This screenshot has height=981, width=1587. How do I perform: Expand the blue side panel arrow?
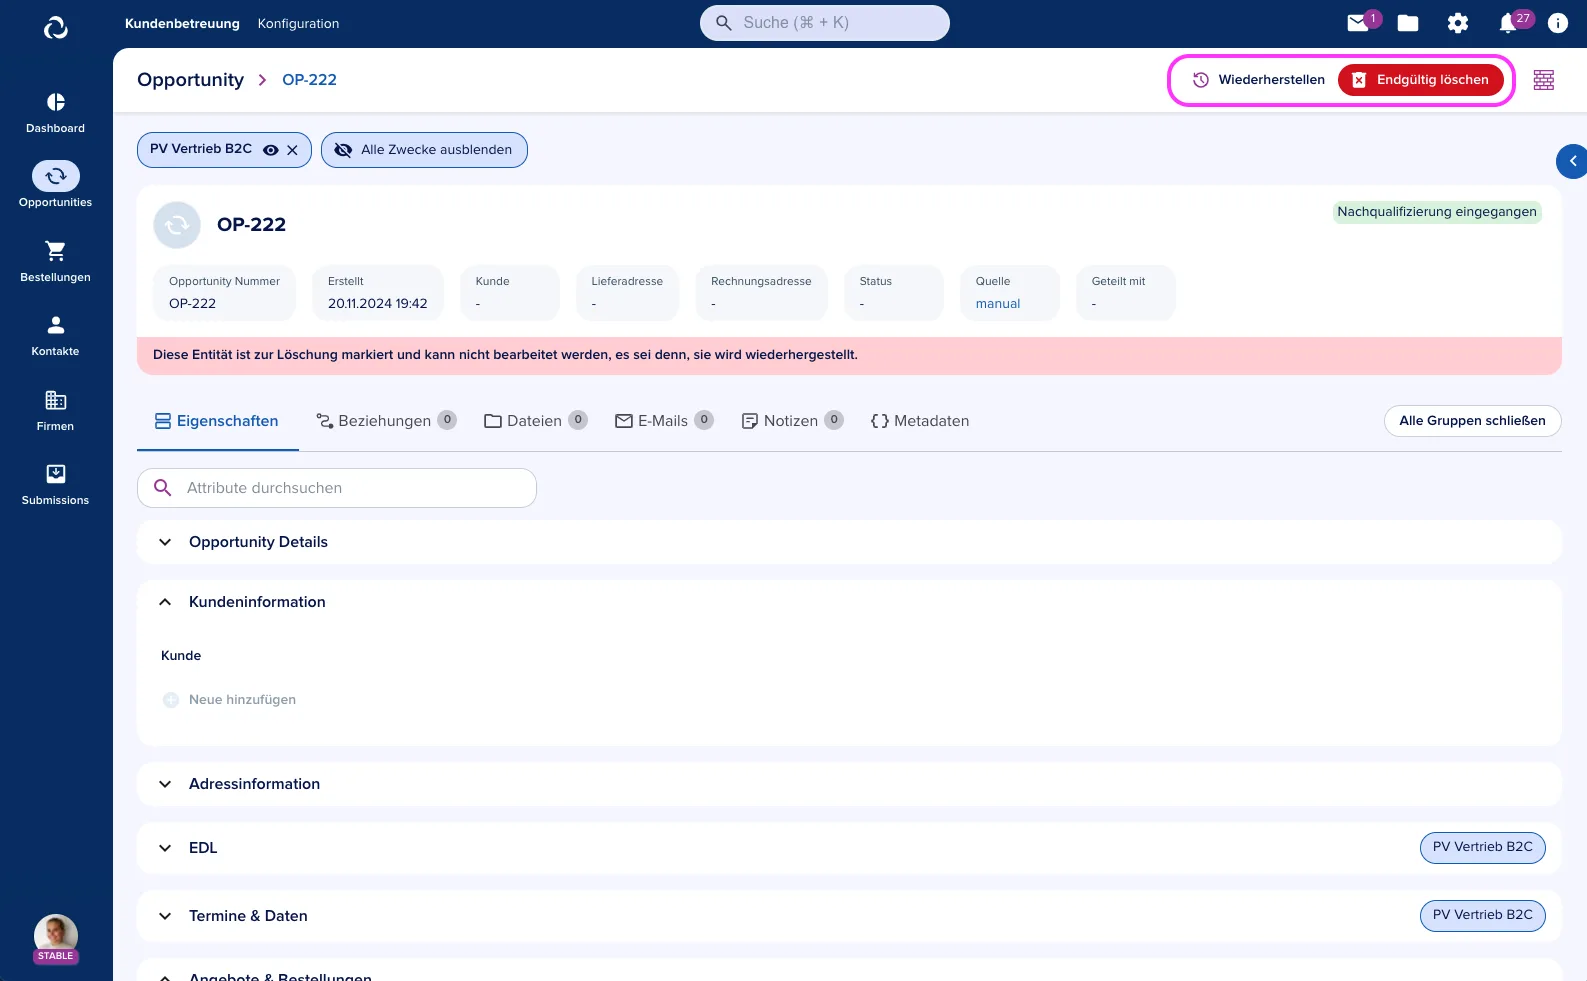pyautogui.click(x=1572, y=161)
